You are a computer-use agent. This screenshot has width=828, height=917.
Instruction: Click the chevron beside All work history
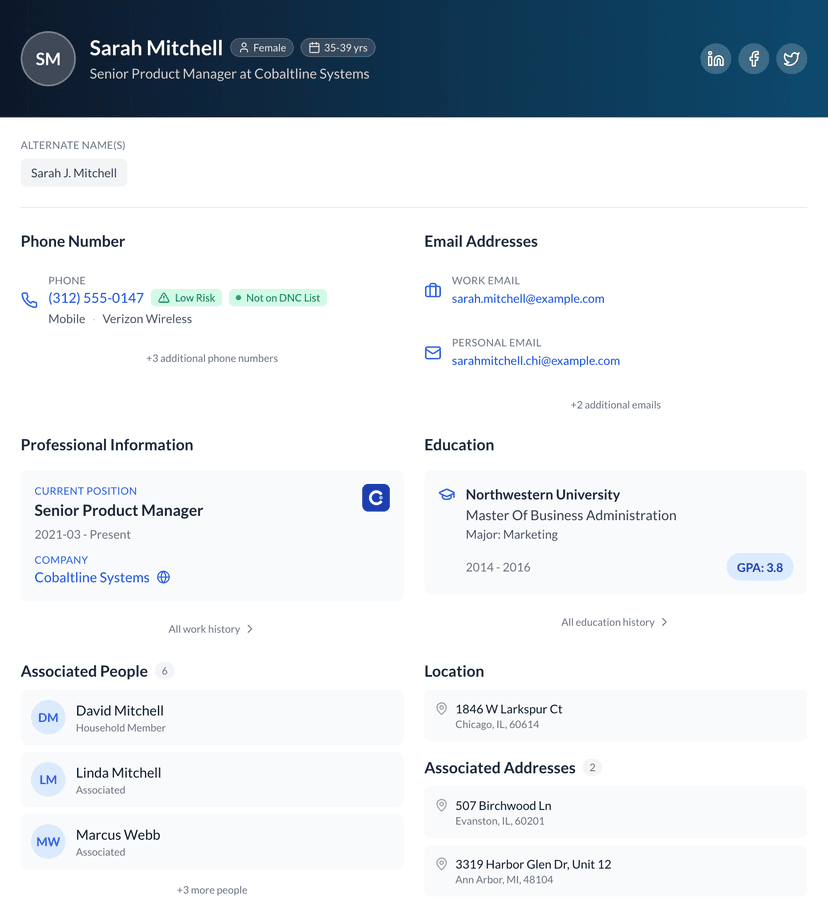point(250,629)
